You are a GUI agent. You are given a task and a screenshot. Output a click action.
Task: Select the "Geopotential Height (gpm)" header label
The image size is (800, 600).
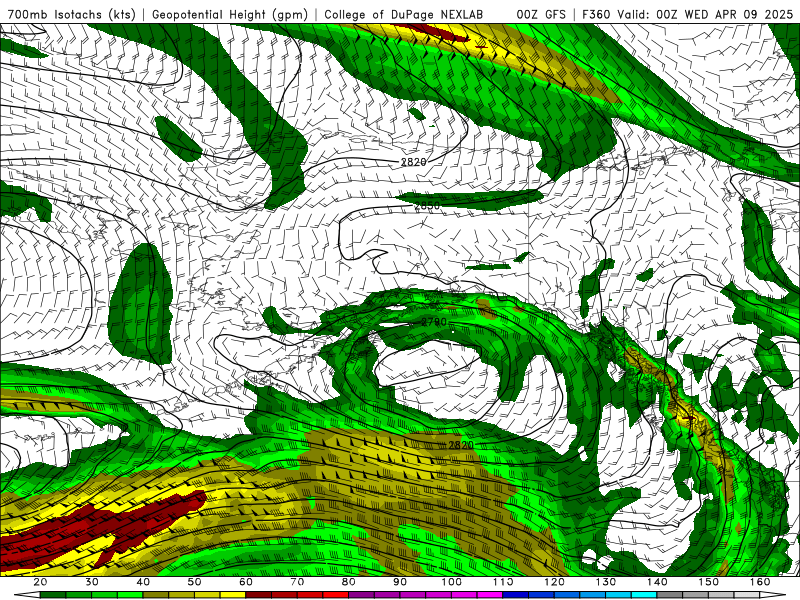point(230,14)
